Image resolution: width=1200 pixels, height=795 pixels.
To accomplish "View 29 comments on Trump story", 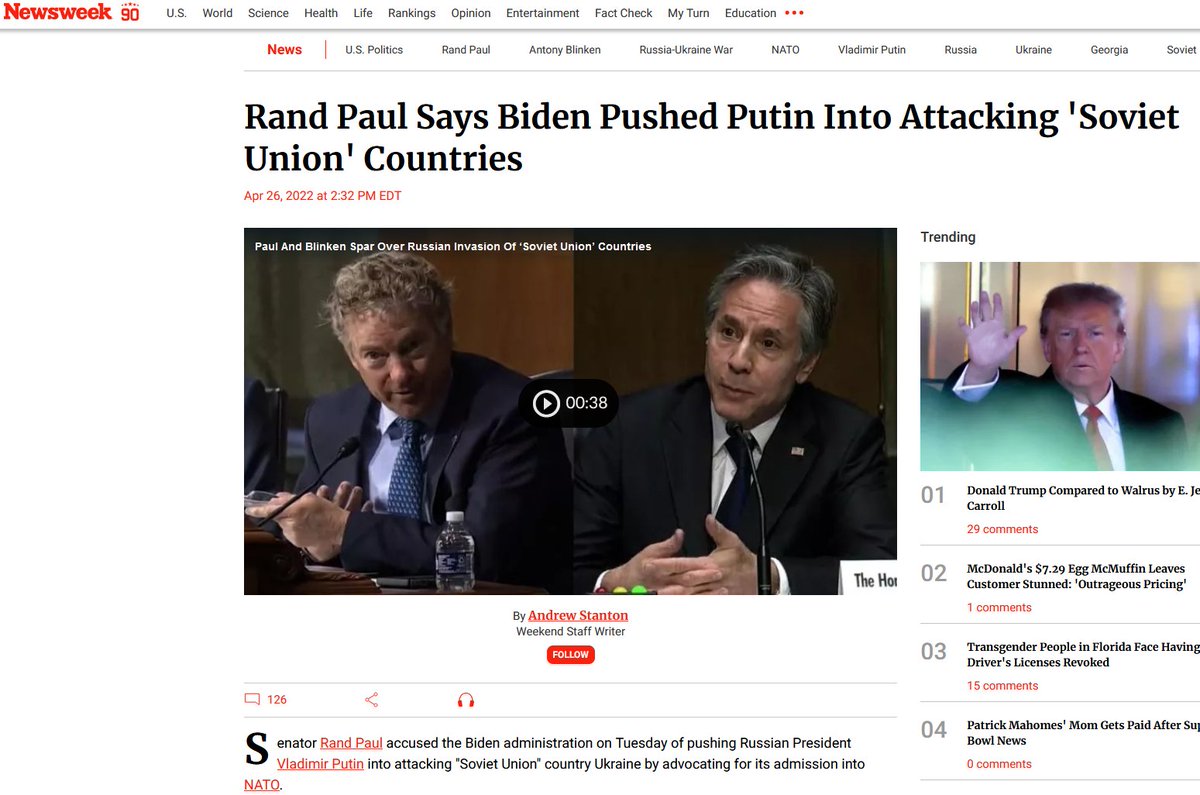I will click(x=1002, y=529).
